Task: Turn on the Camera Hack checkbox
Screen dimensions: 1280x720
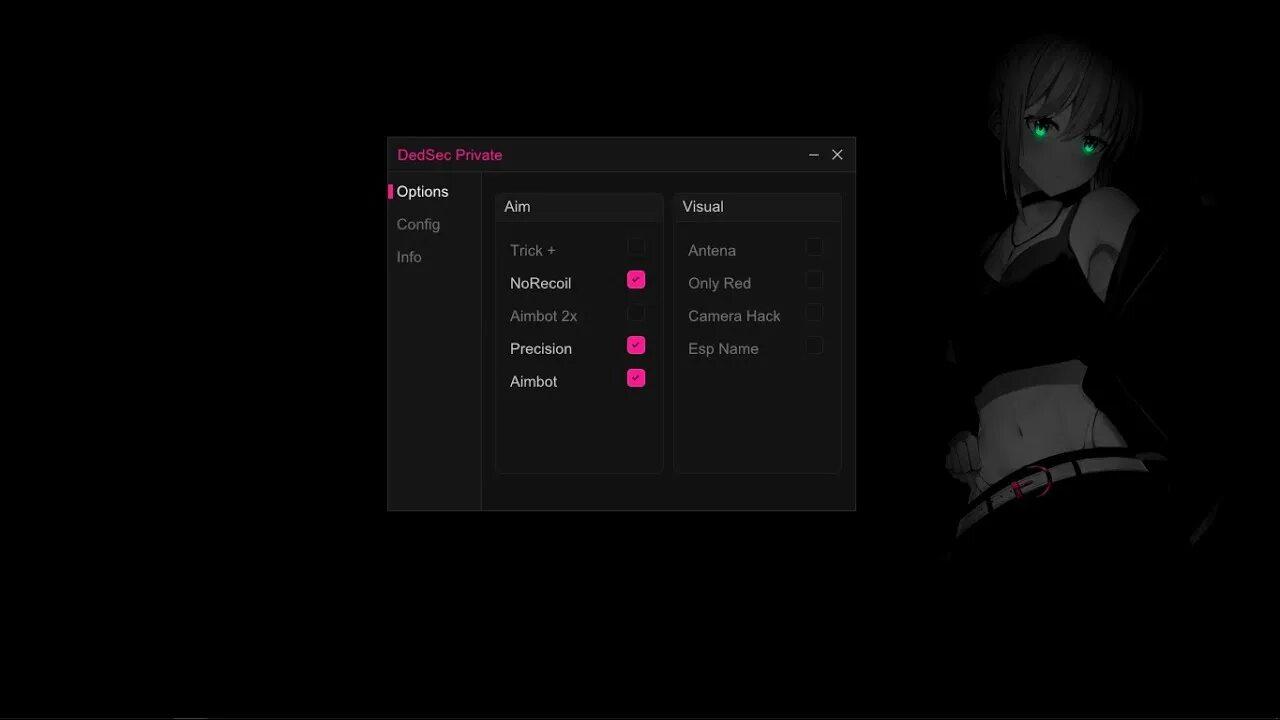Action: click(814, 313)
